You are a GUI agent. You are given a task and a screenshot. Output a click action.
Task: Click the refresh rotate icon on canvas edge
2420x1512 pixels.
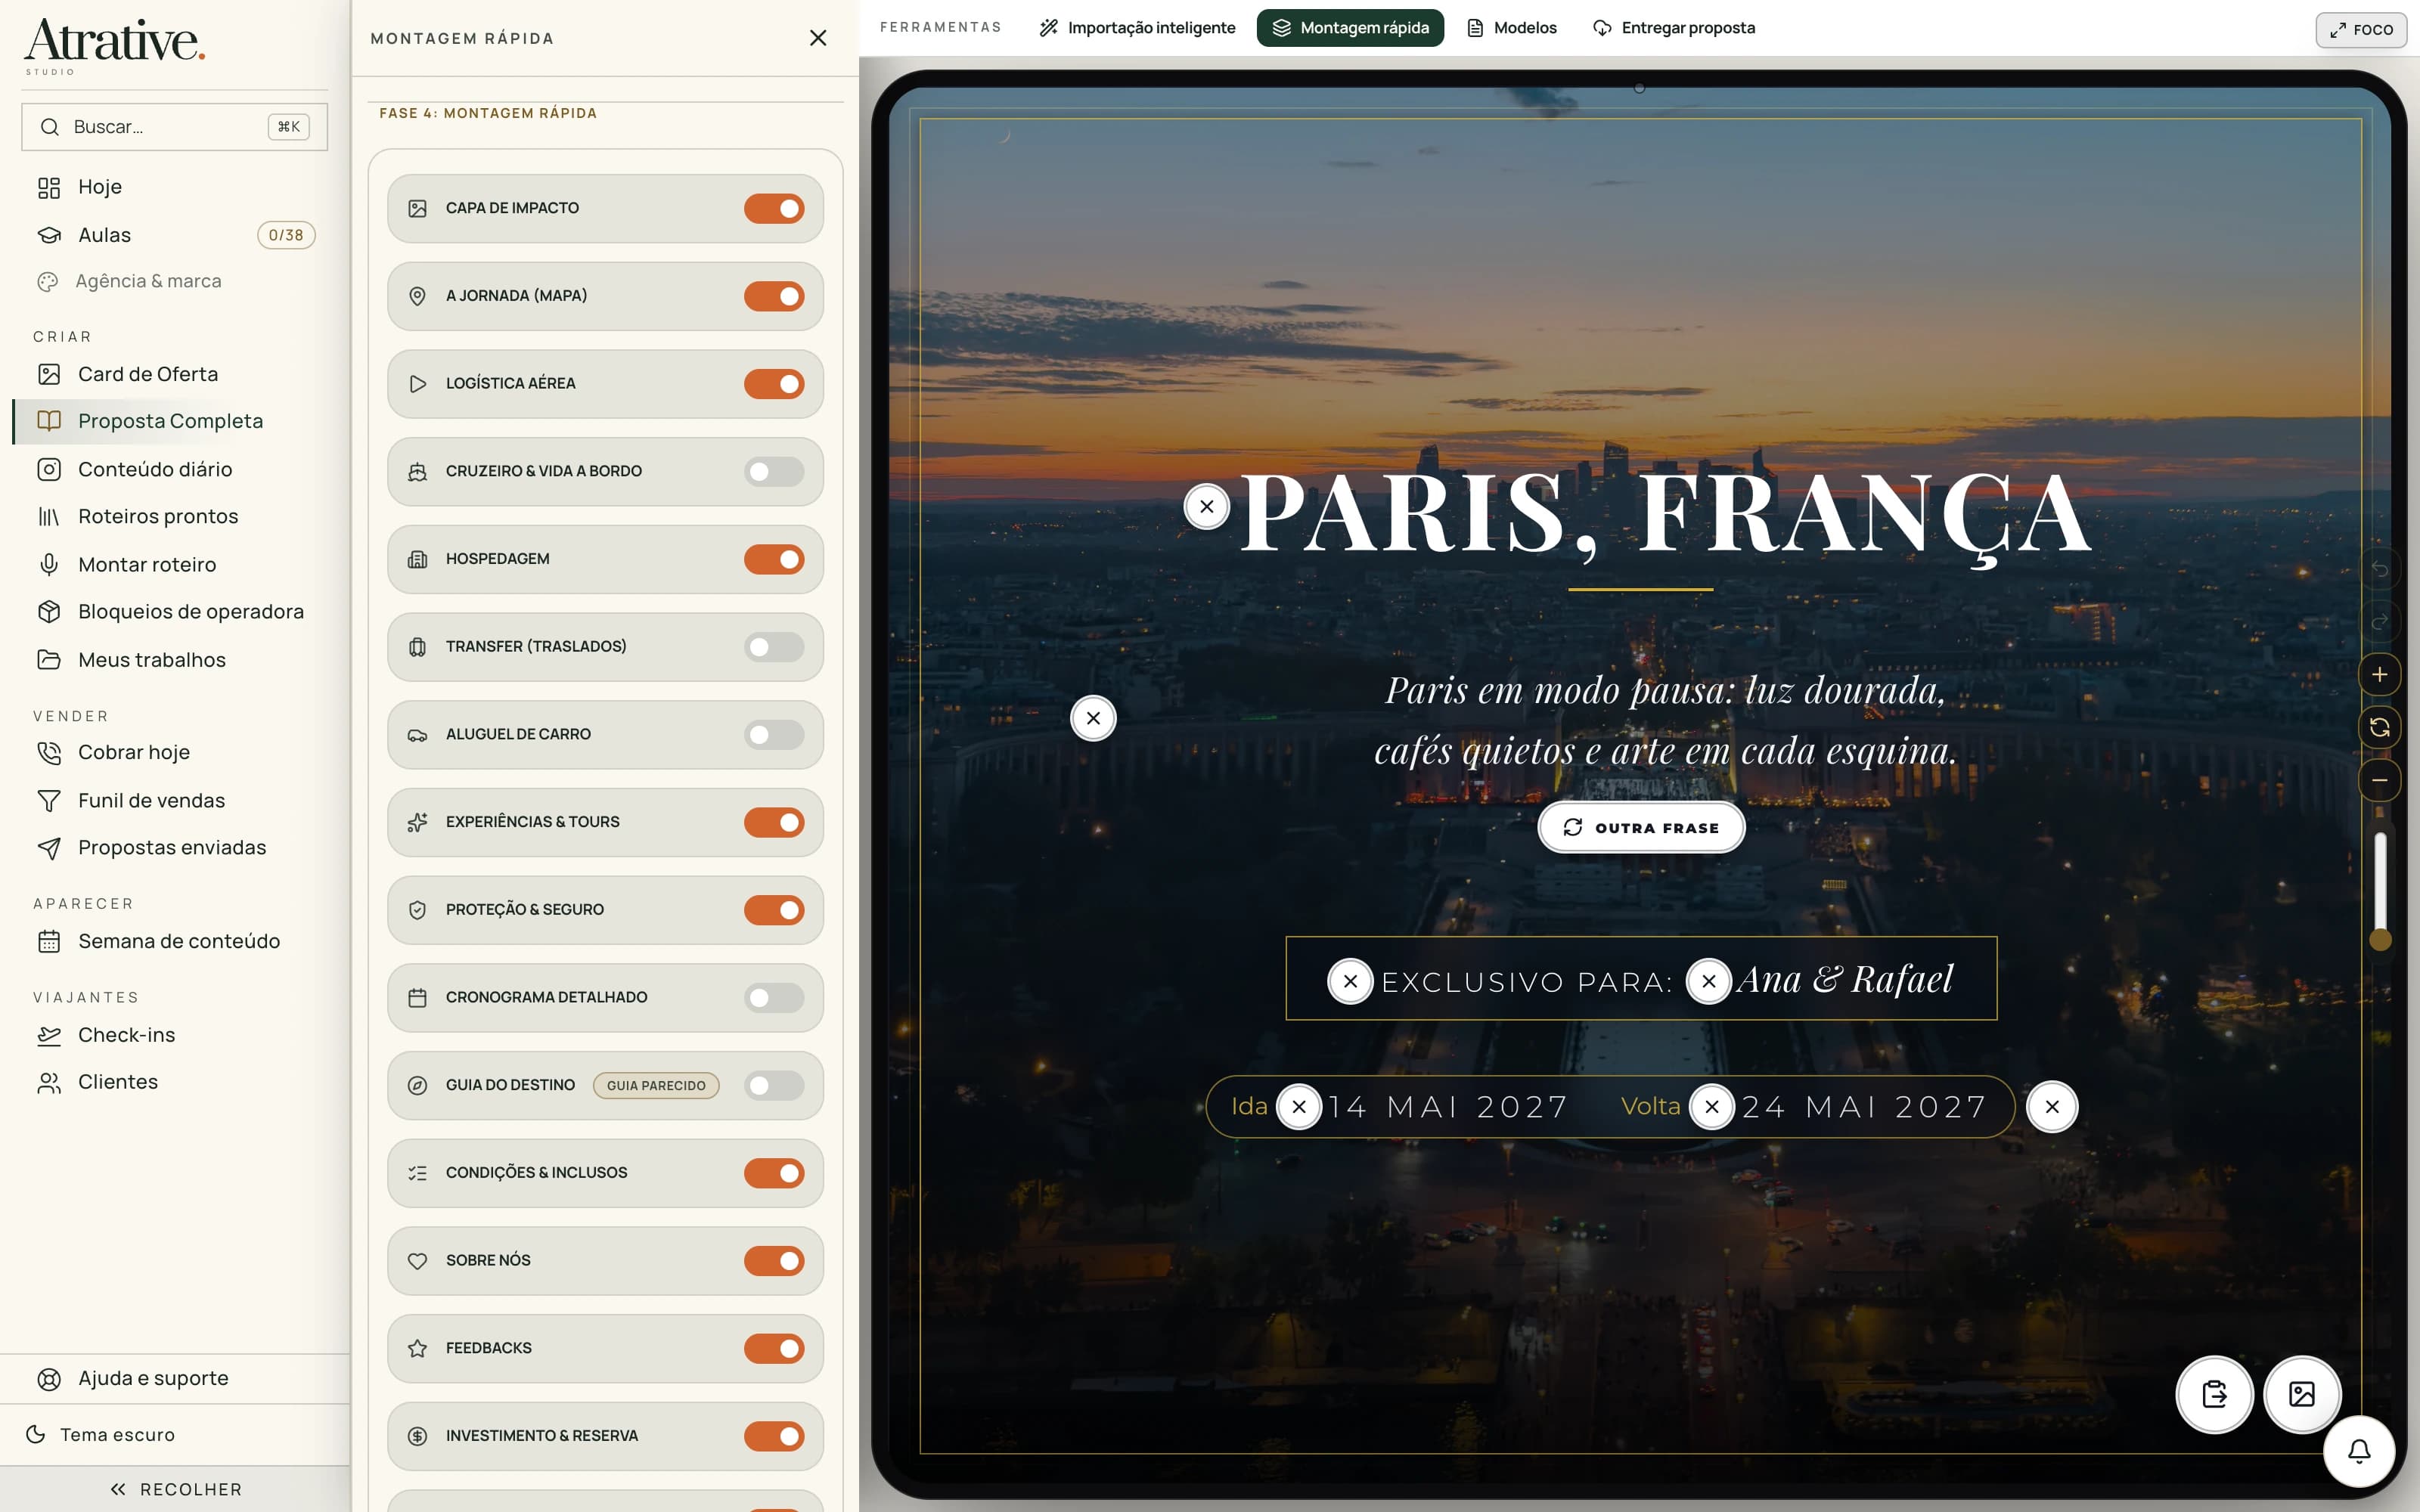[x=2380, y=728]
